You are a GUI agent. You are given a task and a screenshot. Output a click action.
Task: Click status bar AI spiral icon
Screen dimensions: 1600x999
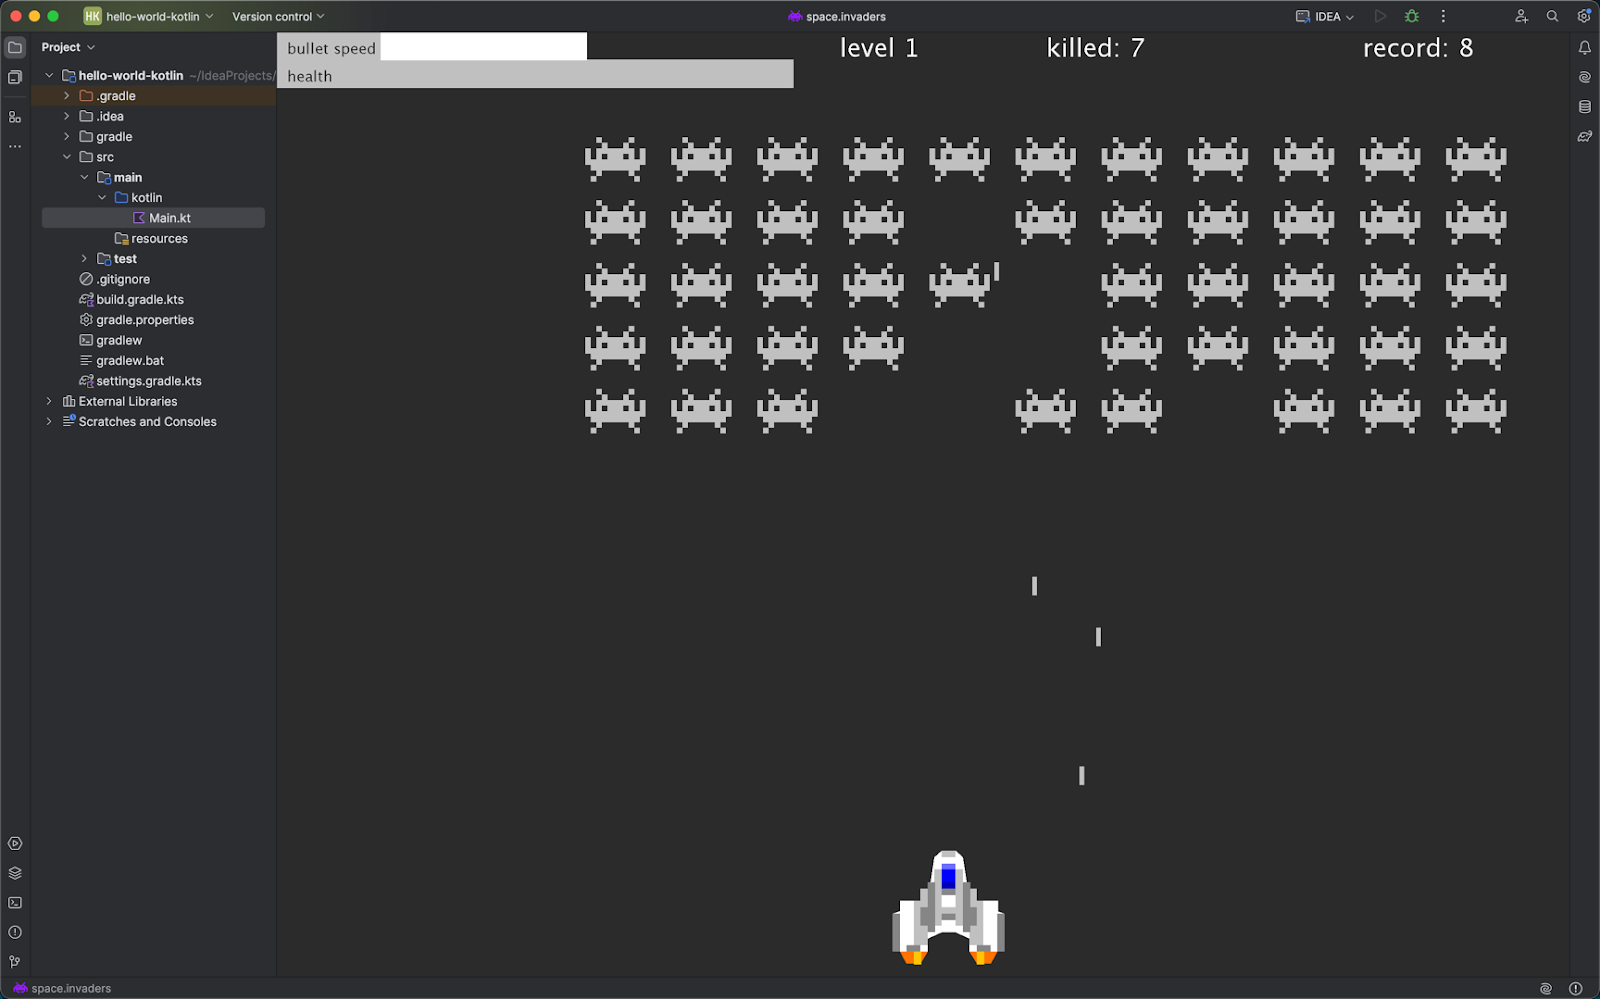pyautogui.click(x=1546, y=988)
